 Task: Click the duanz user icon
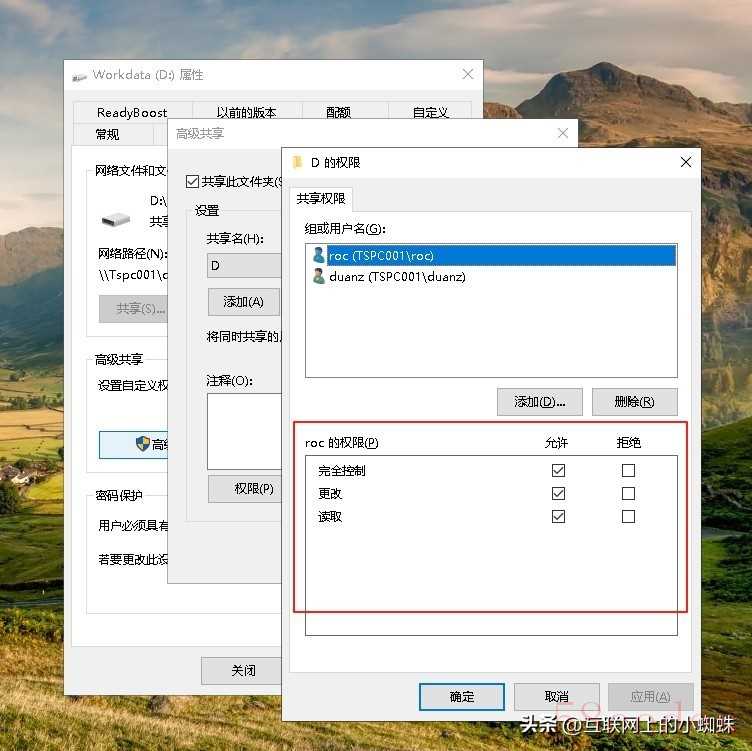[318, 276]
